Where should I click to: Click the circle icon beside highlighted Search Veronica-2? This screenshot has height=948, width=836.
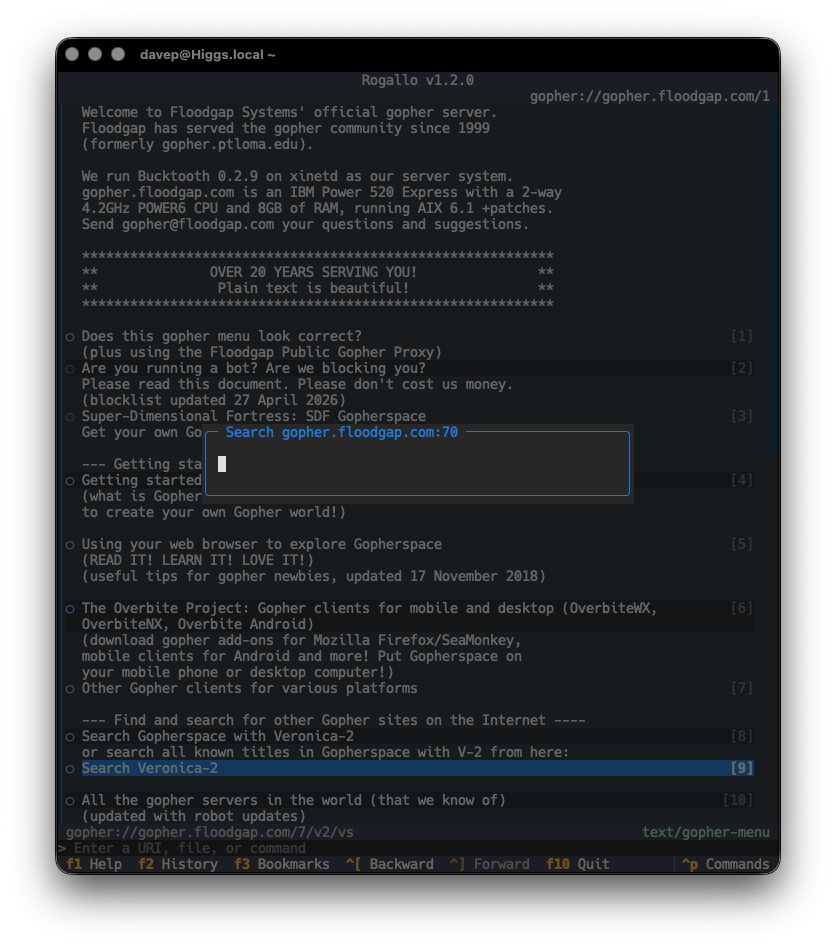[70, 768]
